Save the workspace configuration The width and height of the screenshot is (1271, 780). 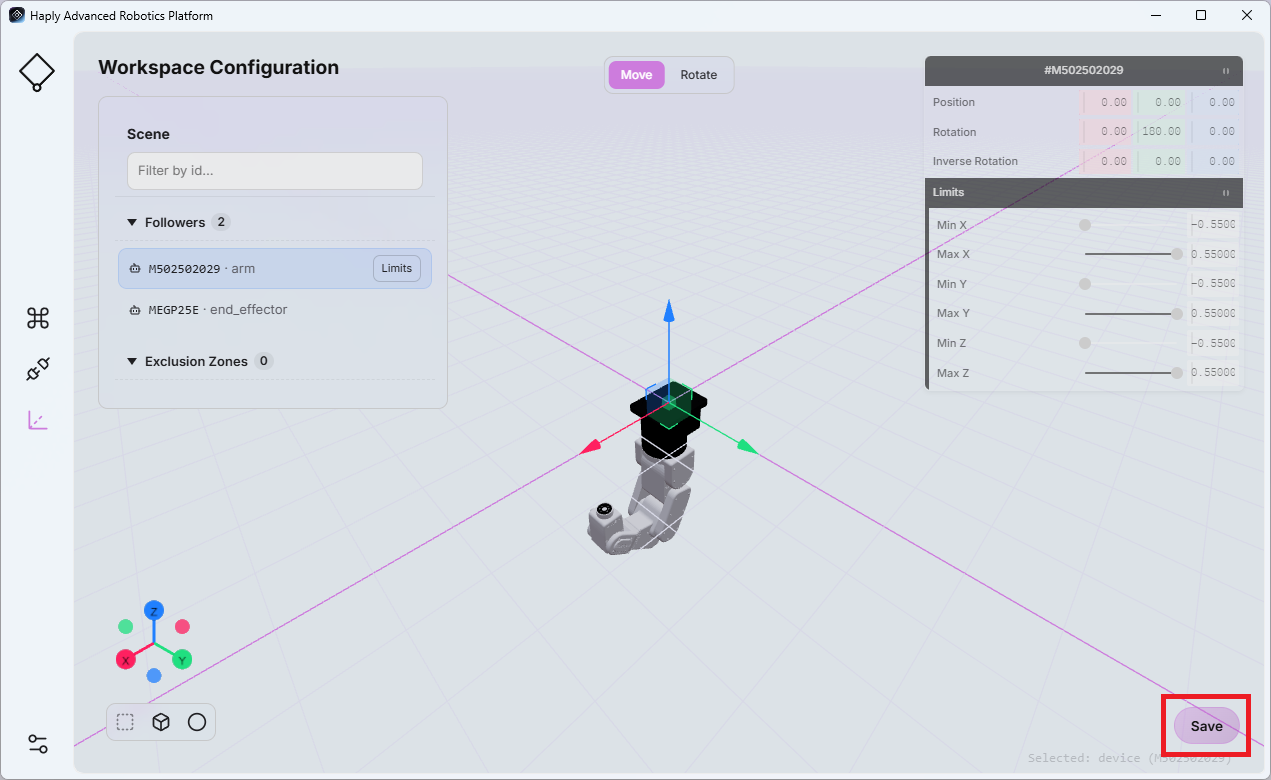1206,726
